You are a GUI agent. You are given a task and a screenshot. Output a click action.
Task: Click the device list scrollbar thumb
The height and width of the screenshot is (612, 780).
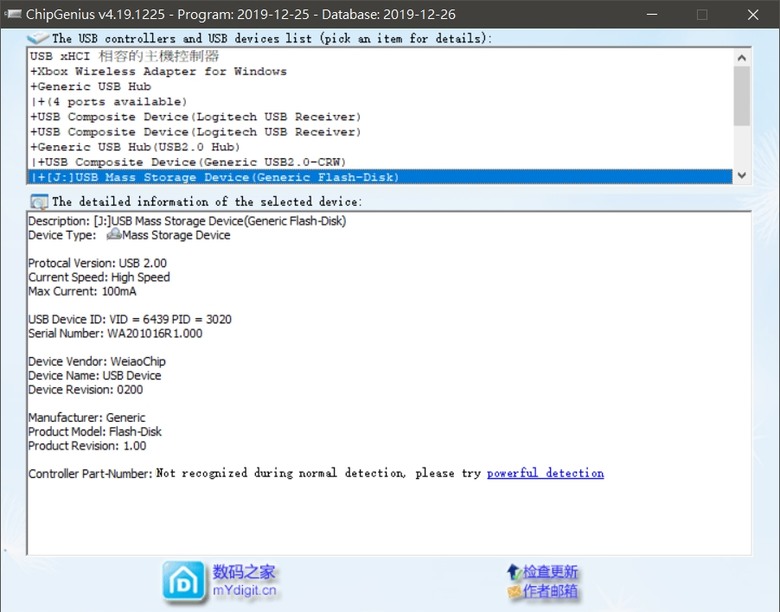(x=742, y=96)
